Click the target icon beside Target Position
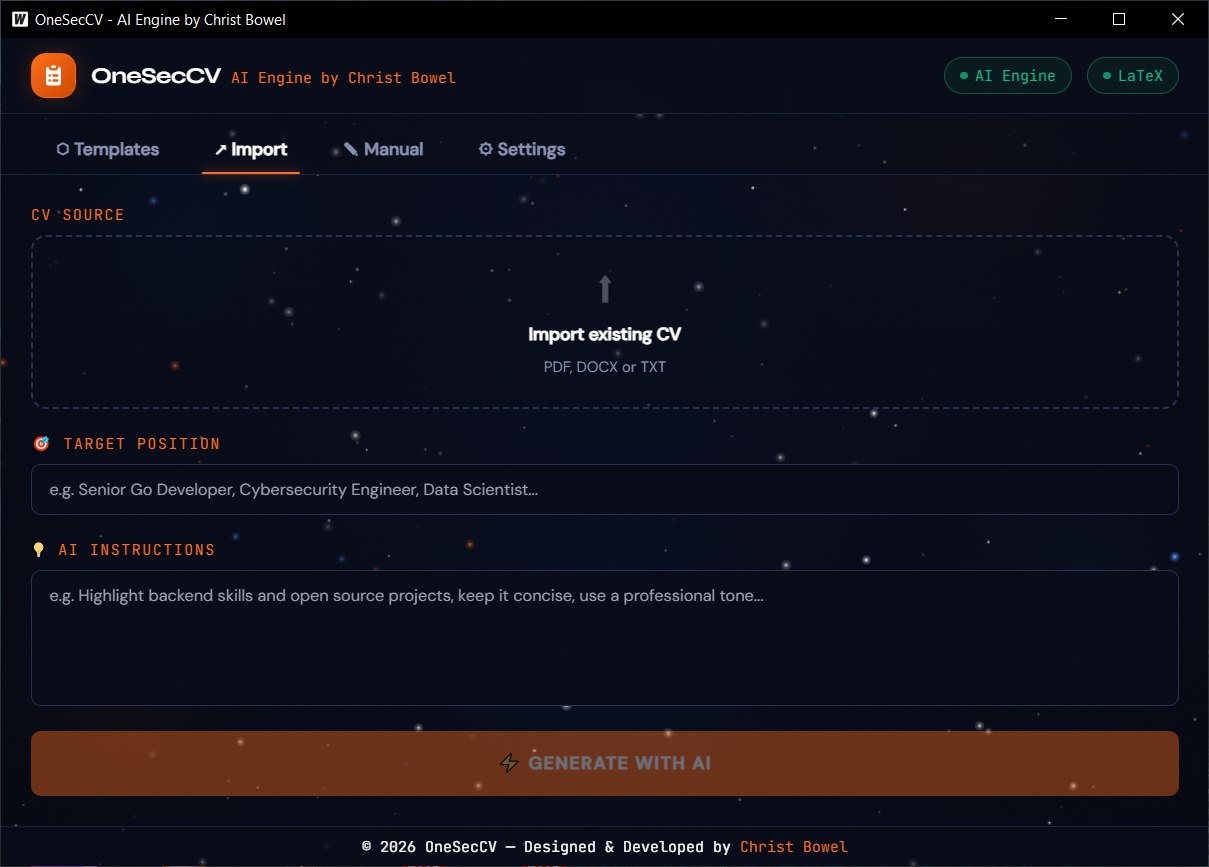 point(41,443)
